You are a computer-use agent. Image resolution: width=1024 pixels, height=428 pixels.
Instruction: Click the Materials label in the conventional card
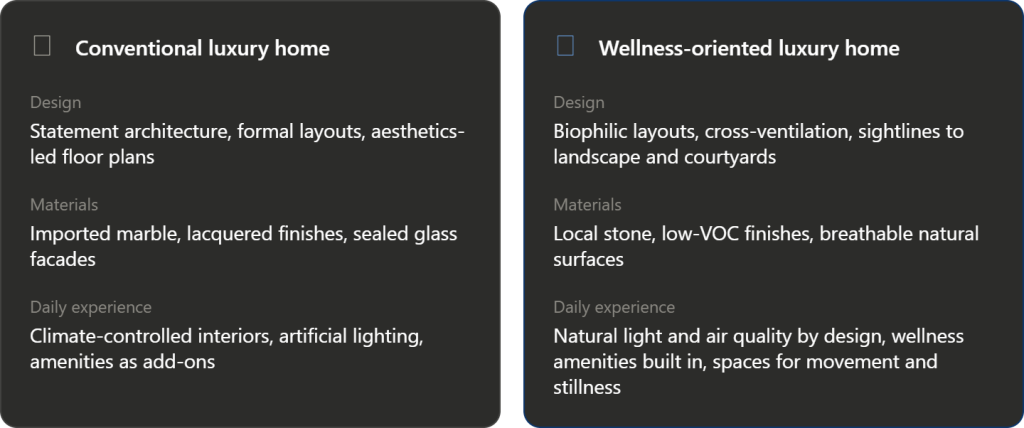point(64,205)
